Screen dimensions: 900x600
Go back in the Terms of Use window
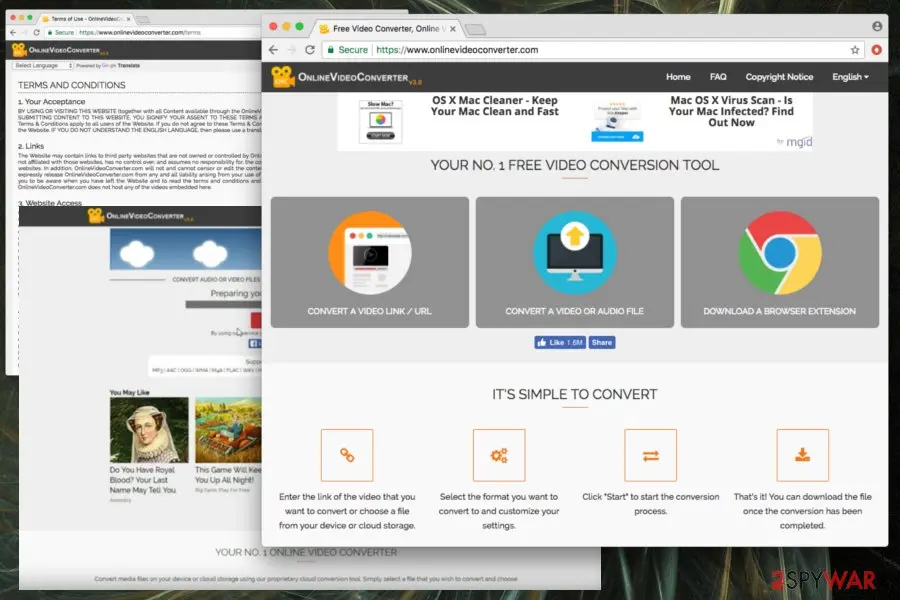[x=13, y=33]
